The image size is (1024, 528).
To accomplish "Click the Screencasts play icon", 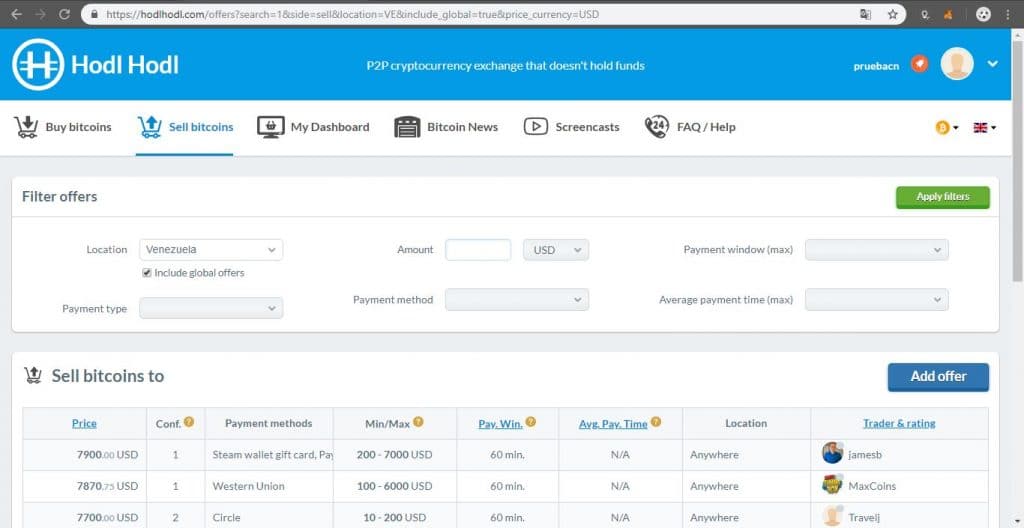I will [536, 127].
